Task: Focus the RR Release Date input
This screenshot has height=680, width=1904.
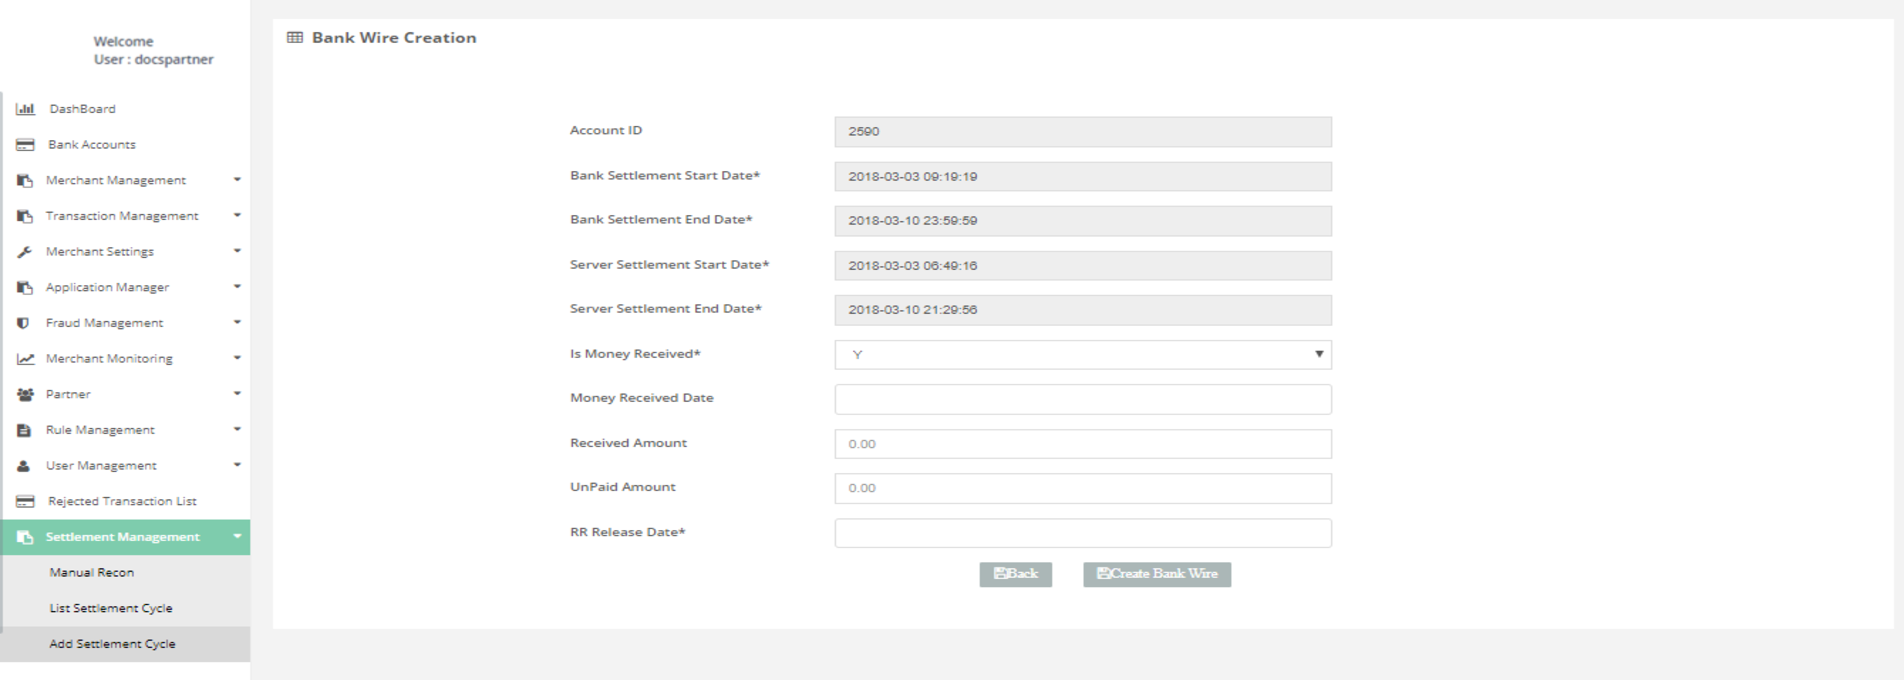Action: point(1082,533)
